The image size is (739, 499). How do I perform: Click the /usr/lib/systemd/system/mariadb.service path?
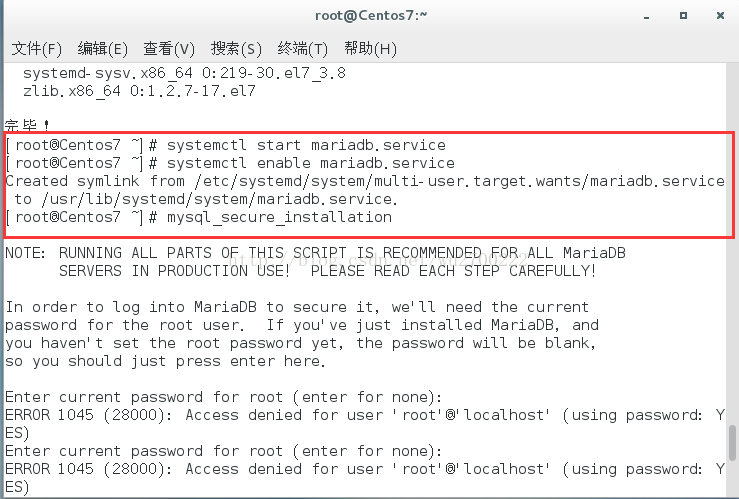[220, 199]
